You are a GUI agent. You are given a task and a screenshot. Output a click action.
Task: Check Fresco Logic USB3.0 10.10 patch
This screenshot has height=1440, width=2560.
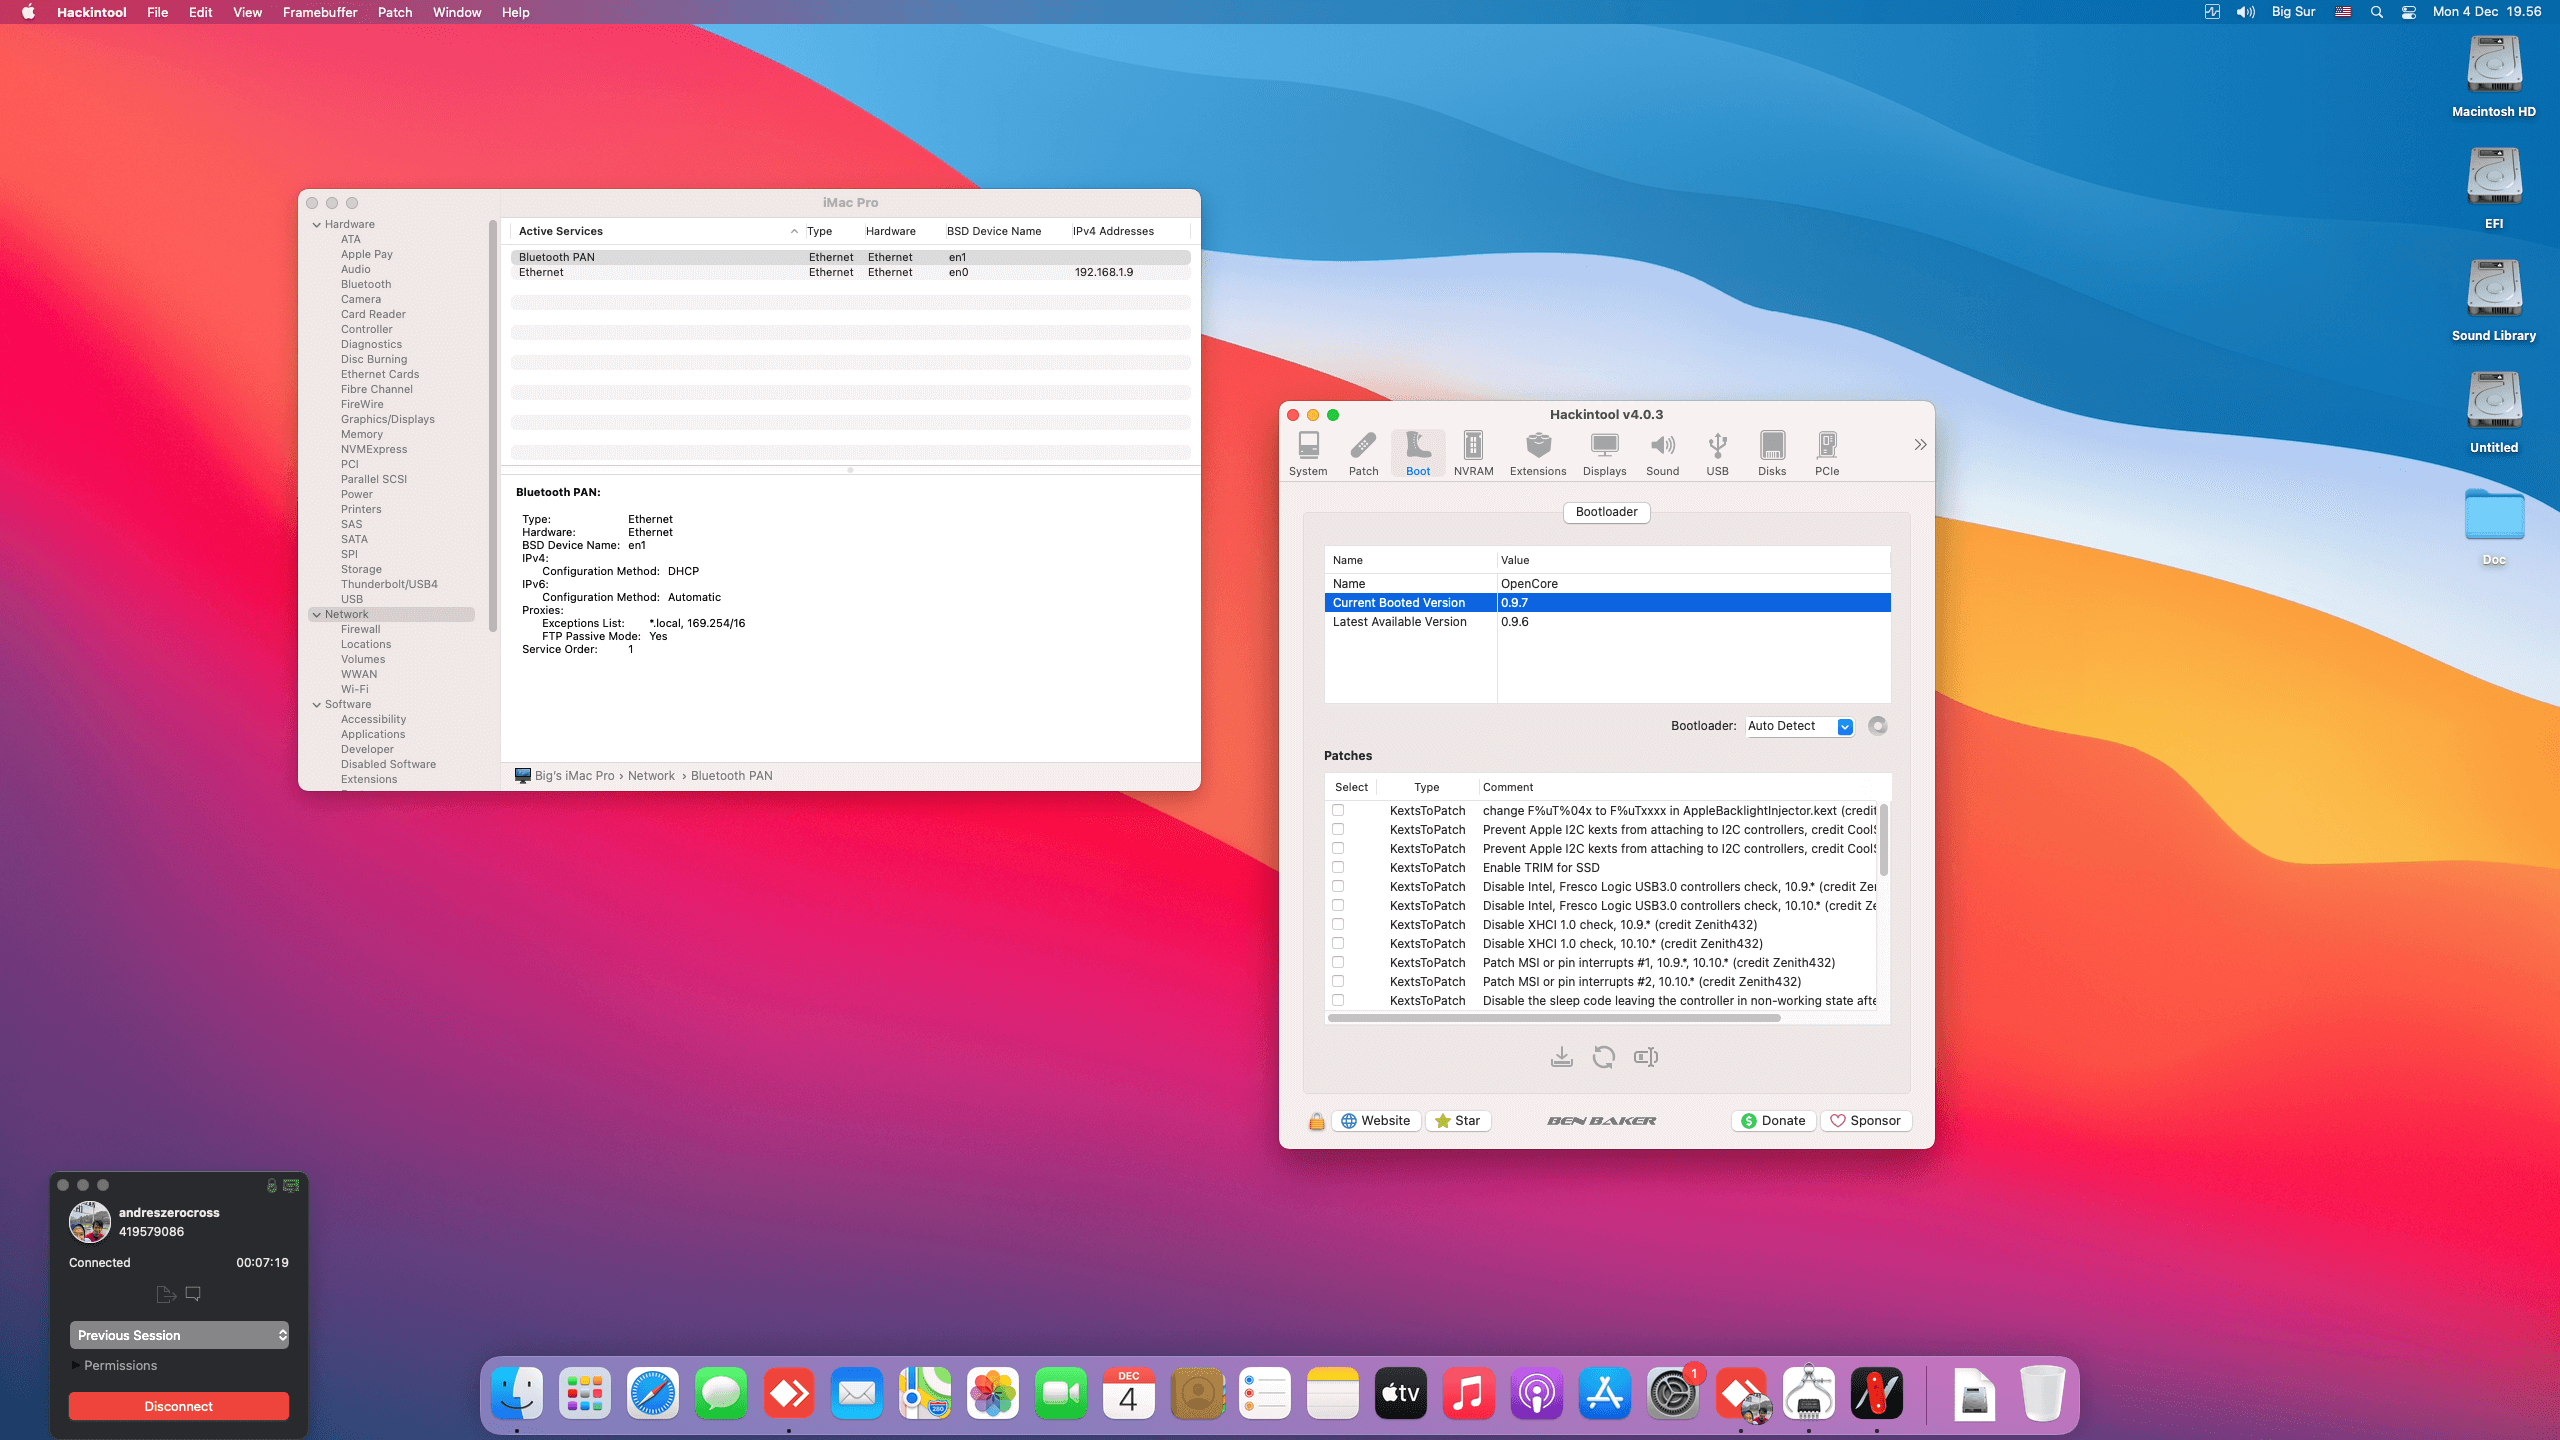pos(1338,905)
